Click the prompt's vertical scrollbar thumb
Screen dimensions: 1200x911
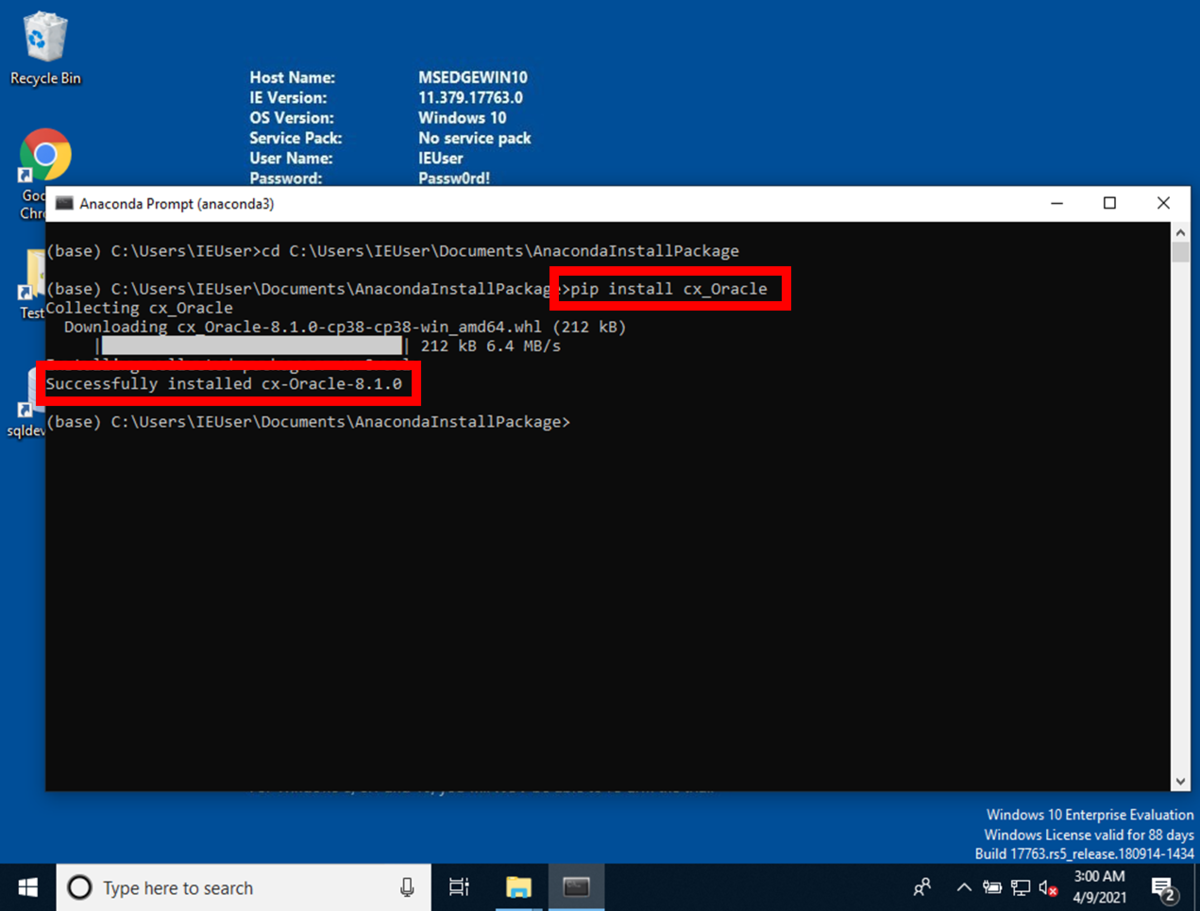coord(1180,251)
